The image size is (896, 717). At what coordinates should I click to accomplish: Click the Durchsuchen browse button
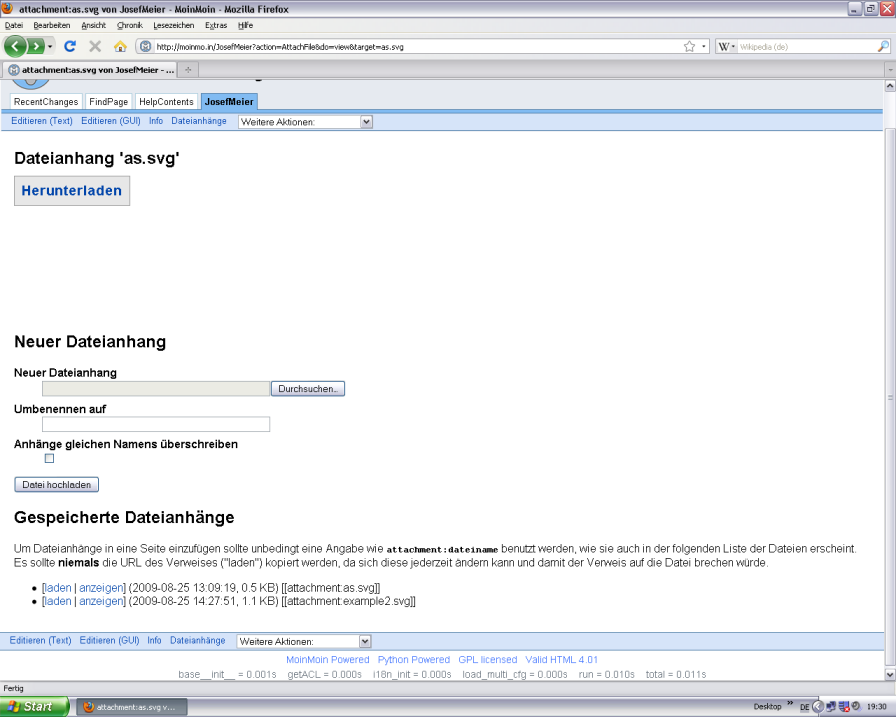309,388
